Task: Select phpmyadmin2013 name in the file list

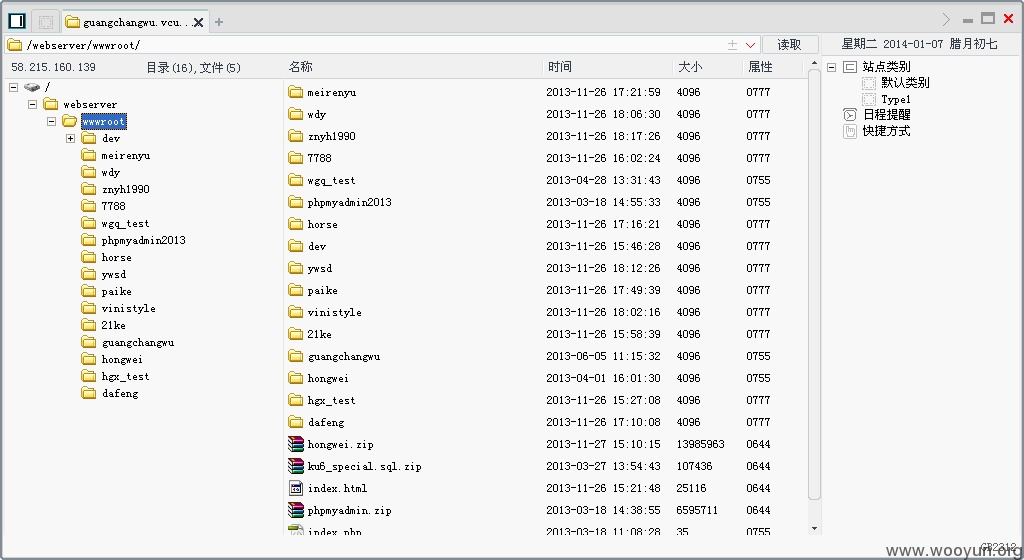Action: 349,202
